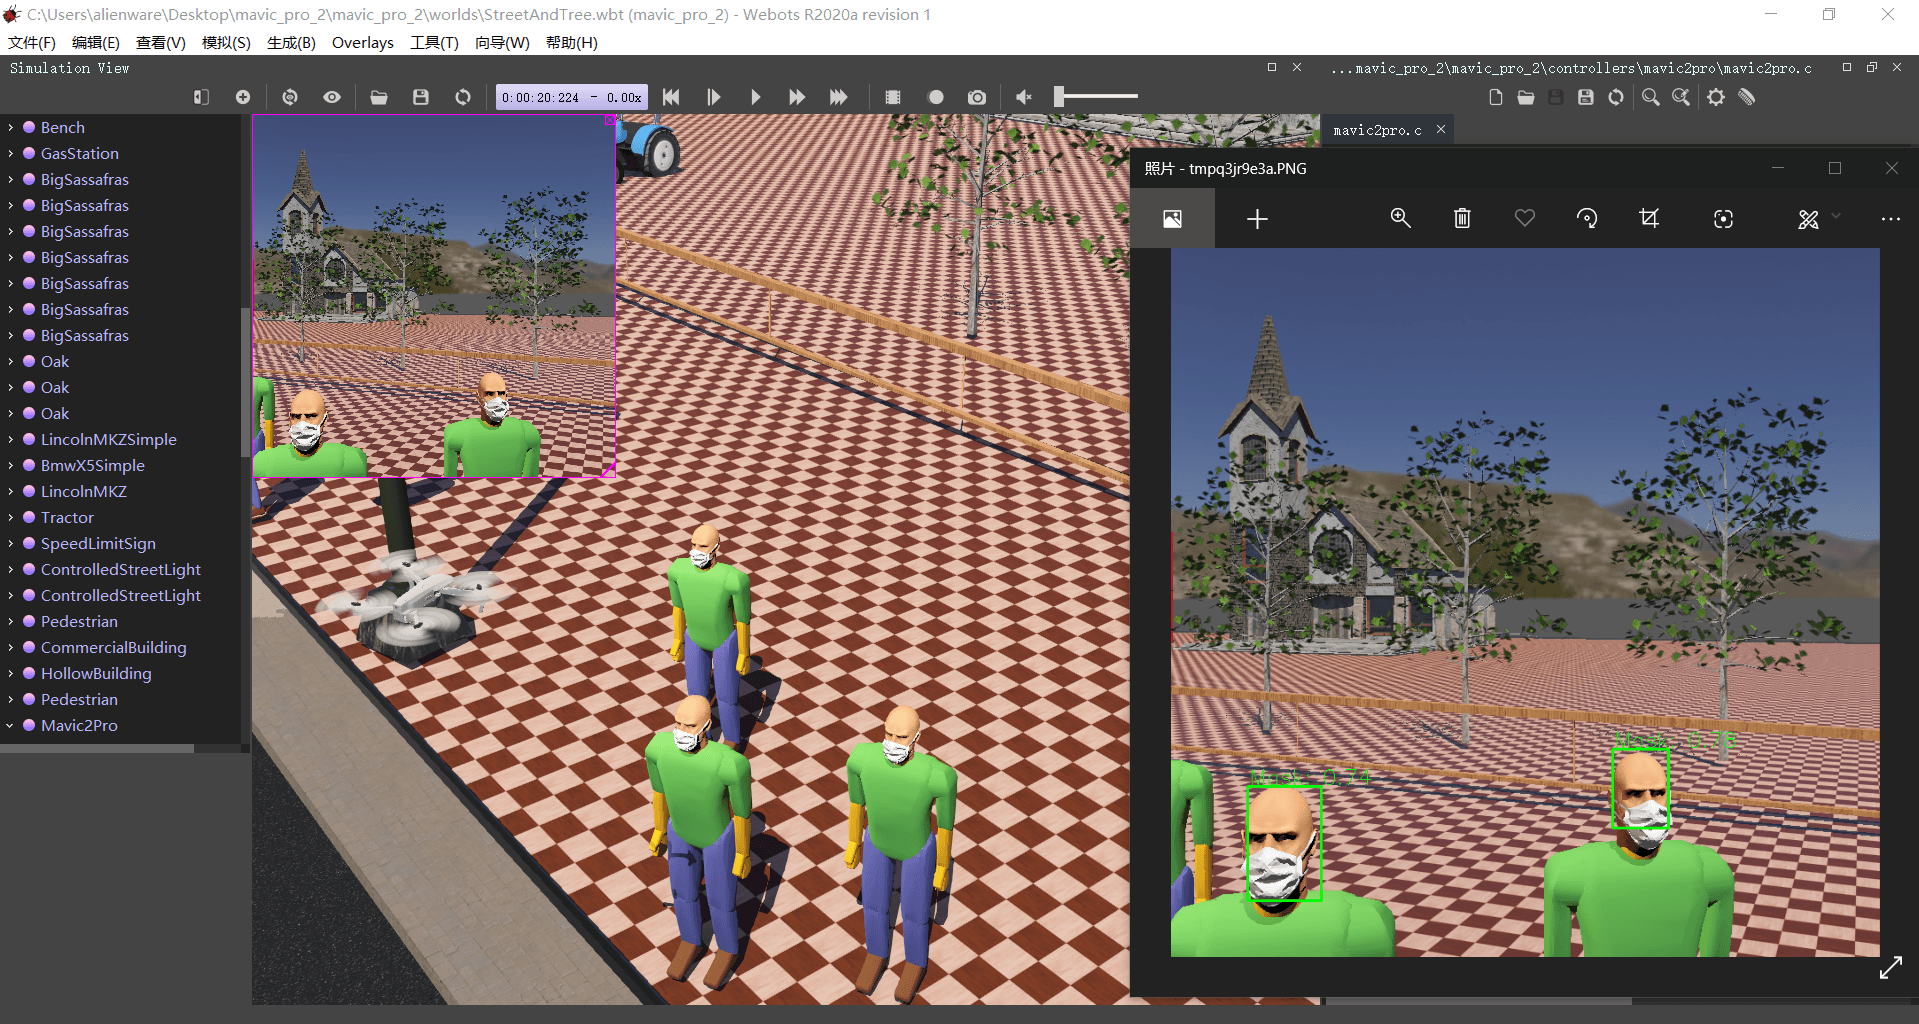Create a new text file in the editor
Screen dimensions: 1919x1024
point(1496,97)
